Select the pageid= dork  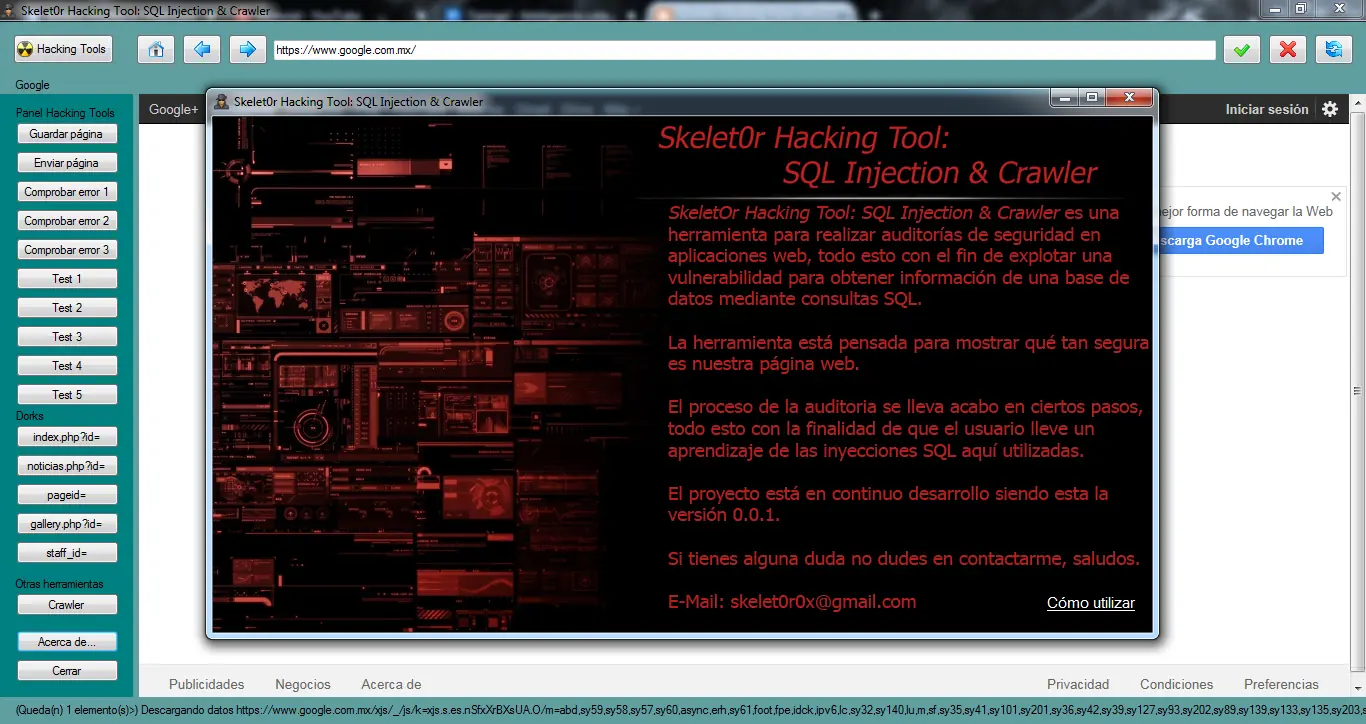[67, 495]
